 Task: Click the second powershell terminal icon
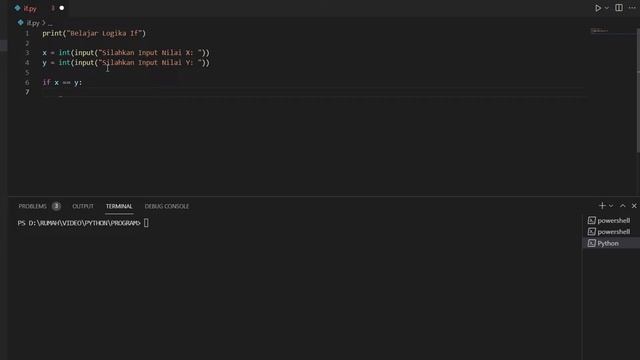[x=591, y=232]
